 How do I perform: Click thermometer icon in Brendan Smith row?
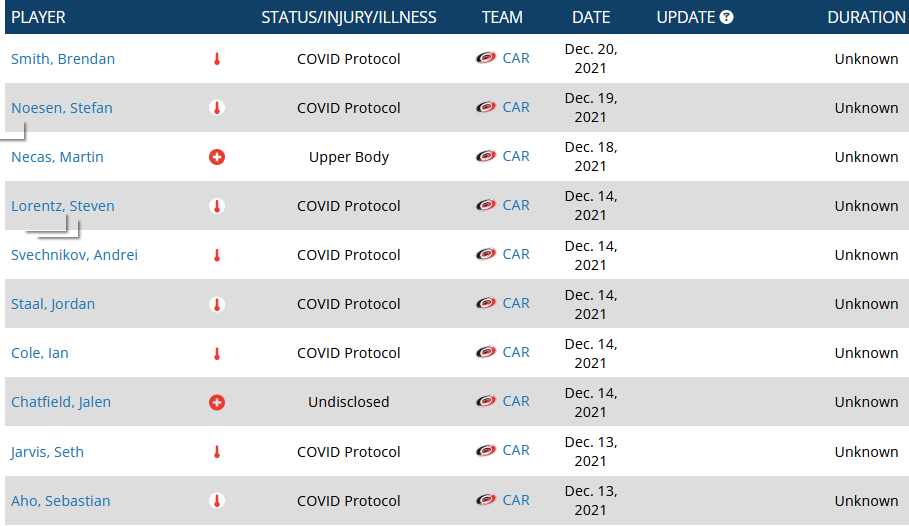(217, 59)
